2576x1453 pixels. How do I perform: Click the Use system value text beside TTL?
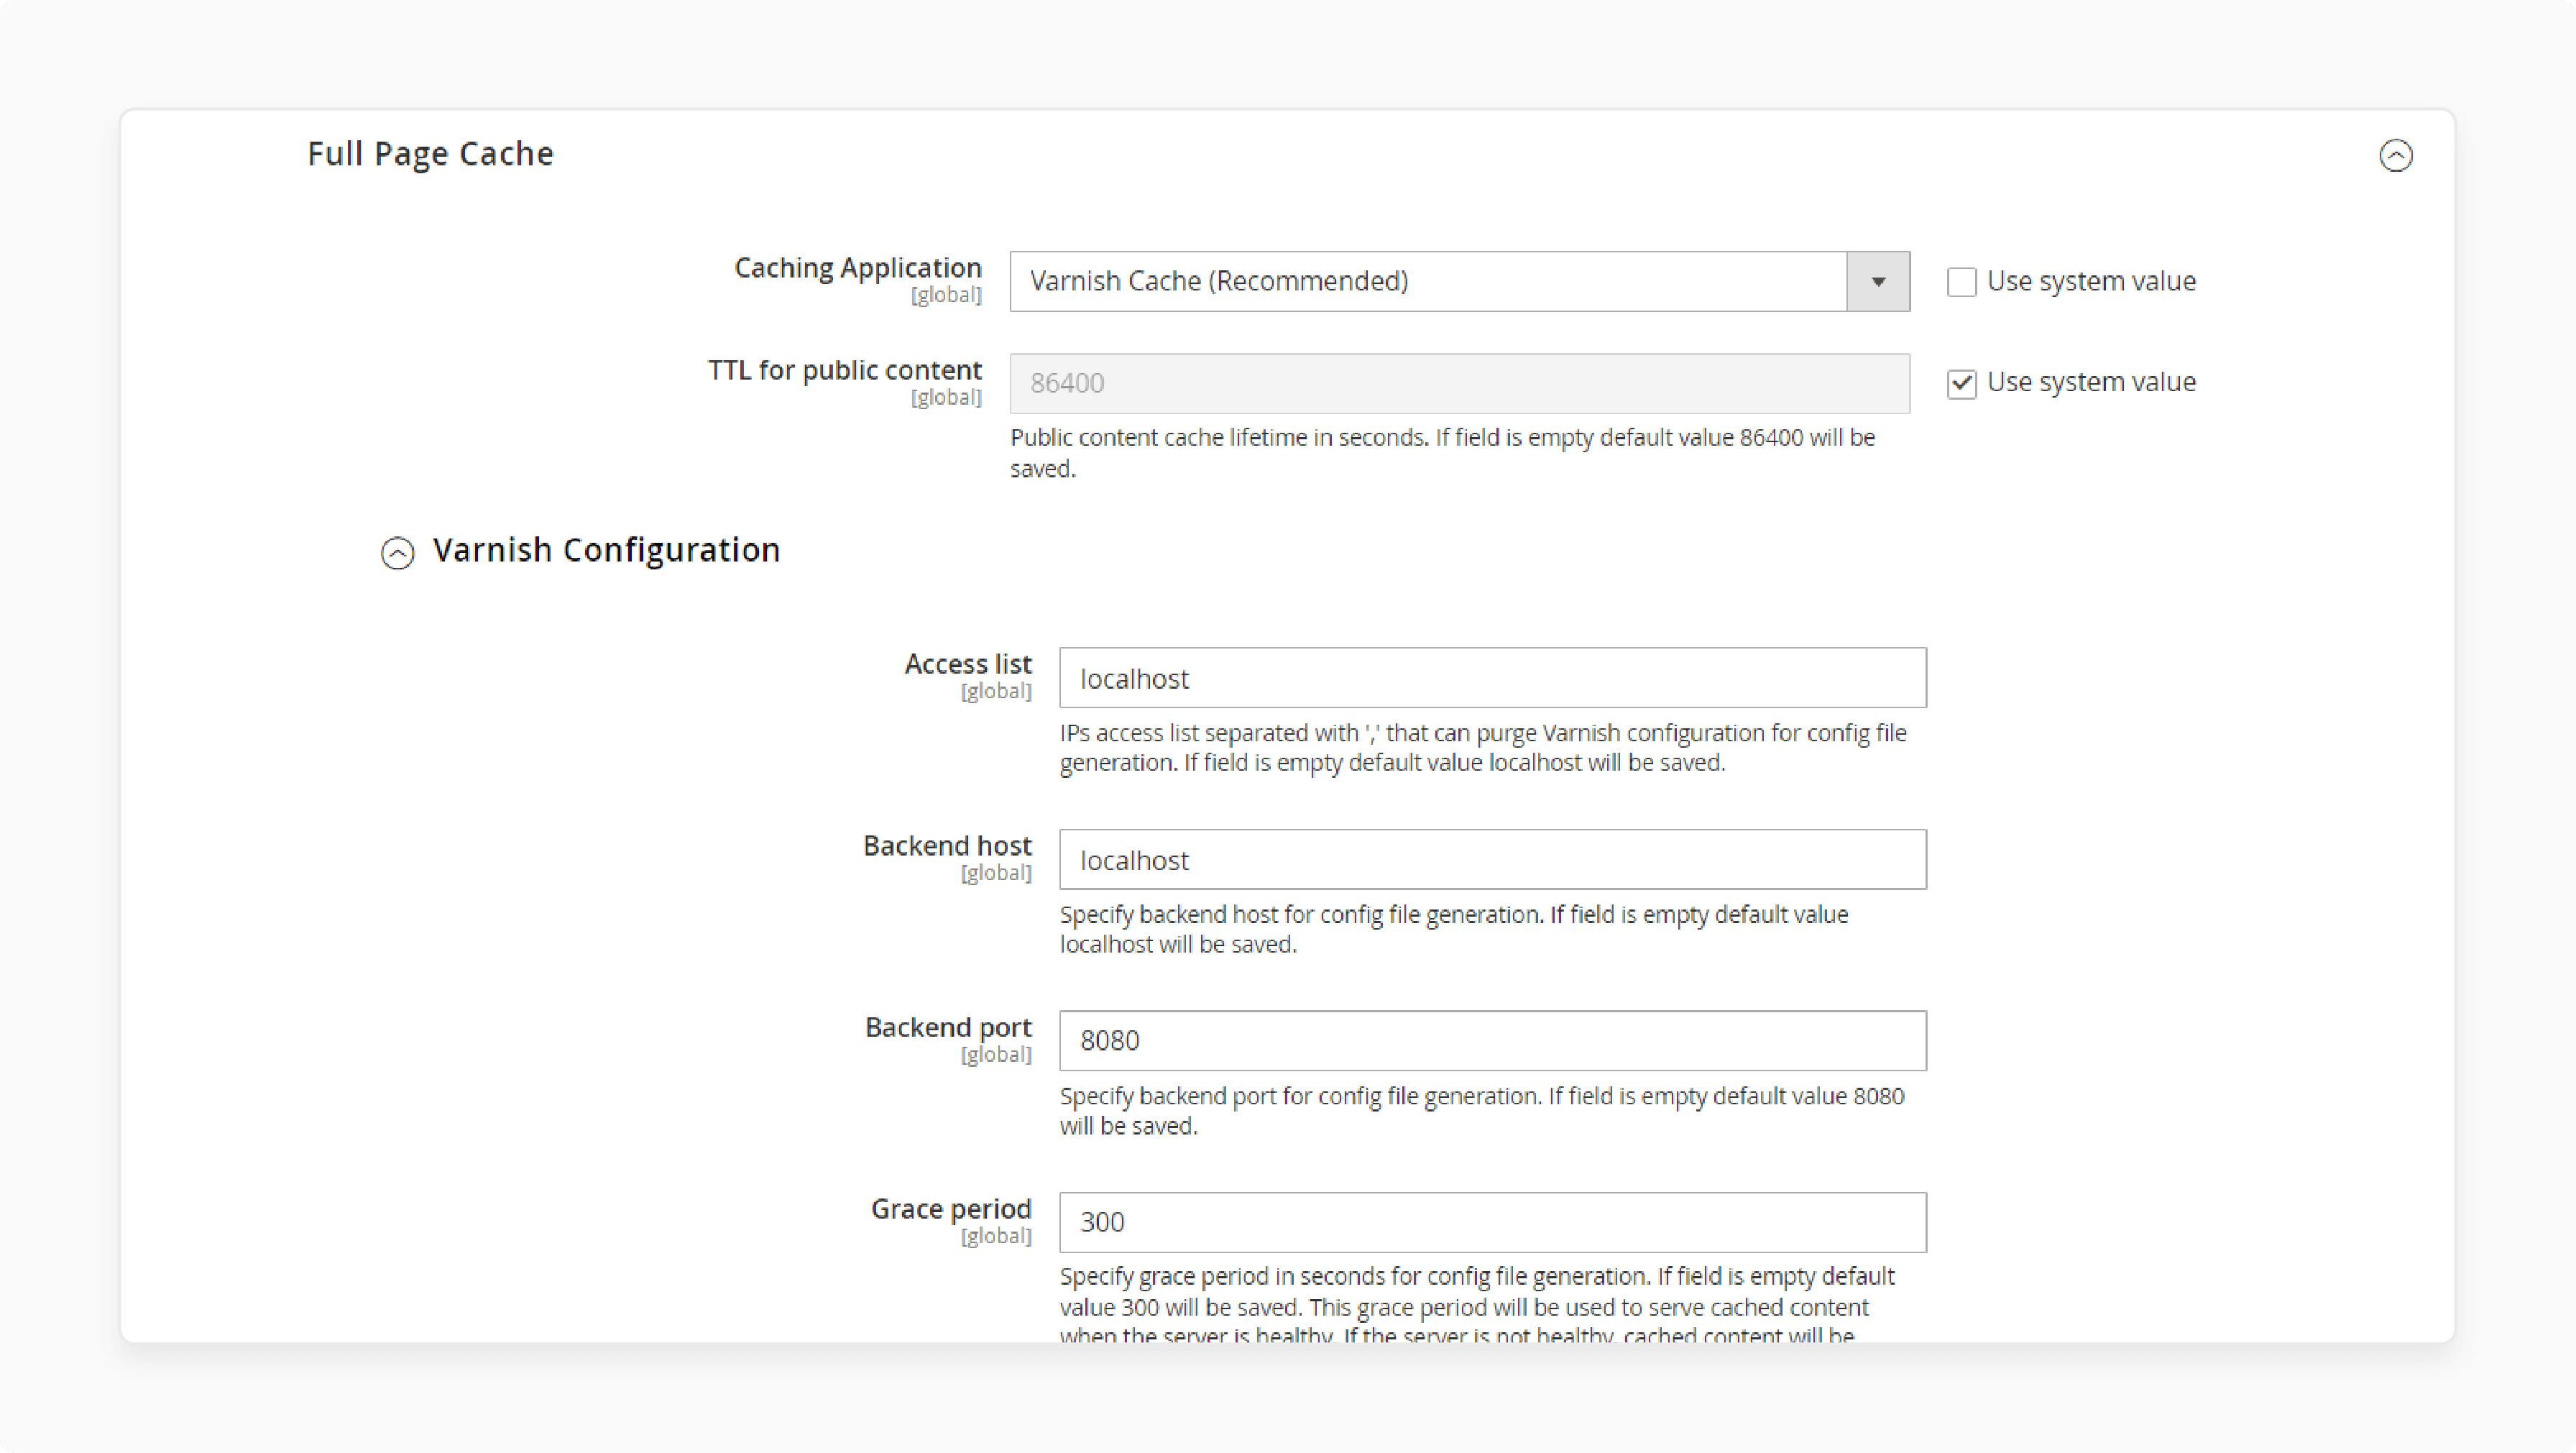(x=2091, y=382)
